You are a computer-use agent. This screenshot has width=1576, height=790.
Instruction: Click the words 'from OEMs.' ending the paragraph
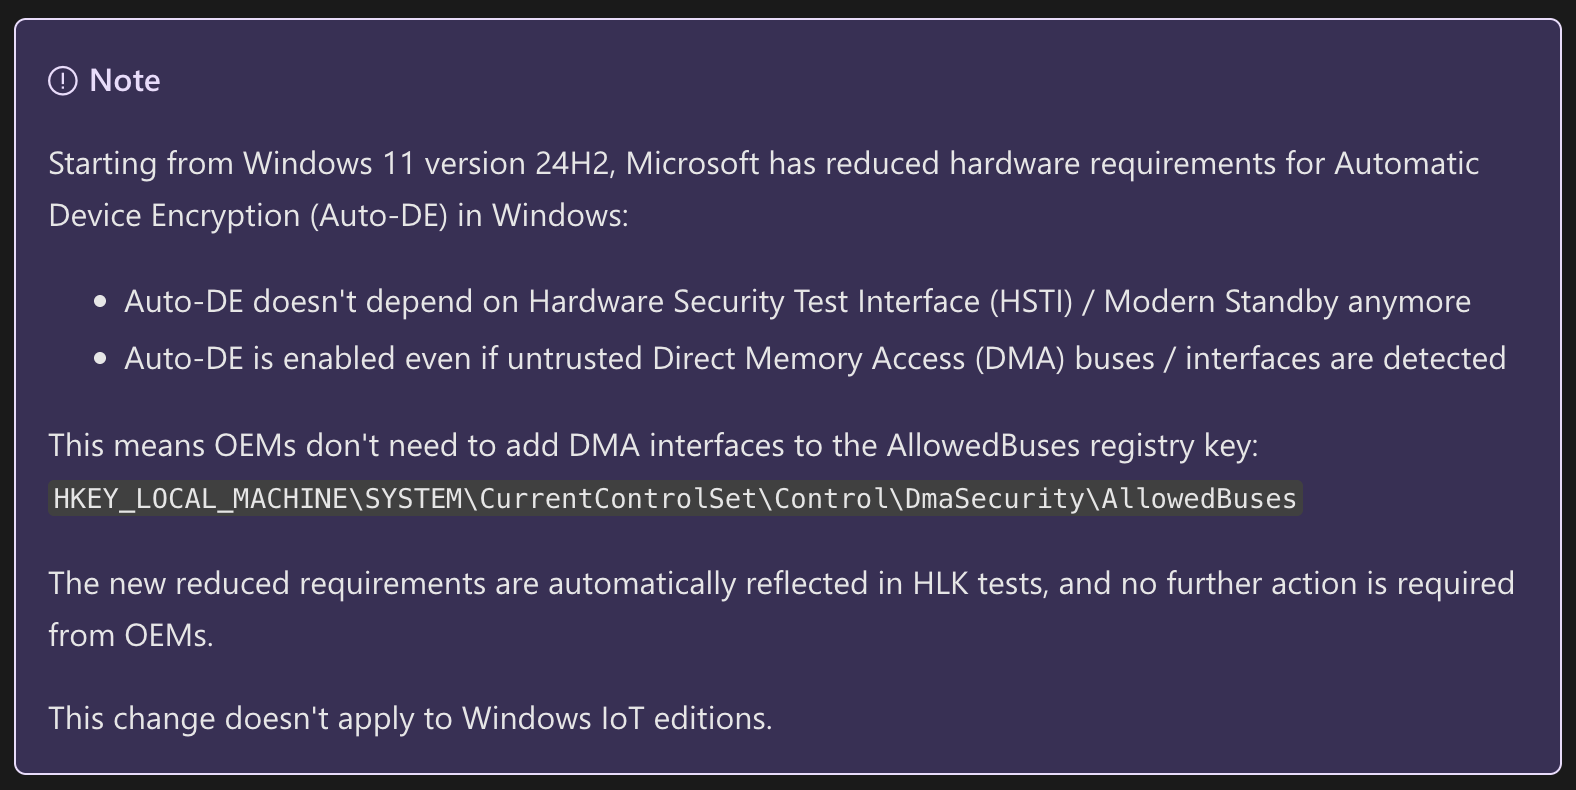[x=131, y=635]
